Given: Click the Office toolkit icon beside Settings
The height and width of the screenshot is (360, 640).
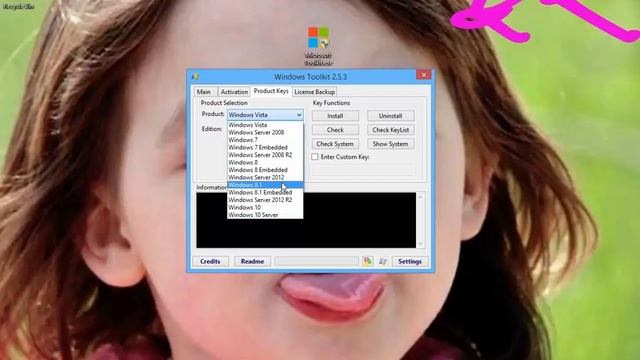Looking at the screenshot, I should tap(367, 261).
